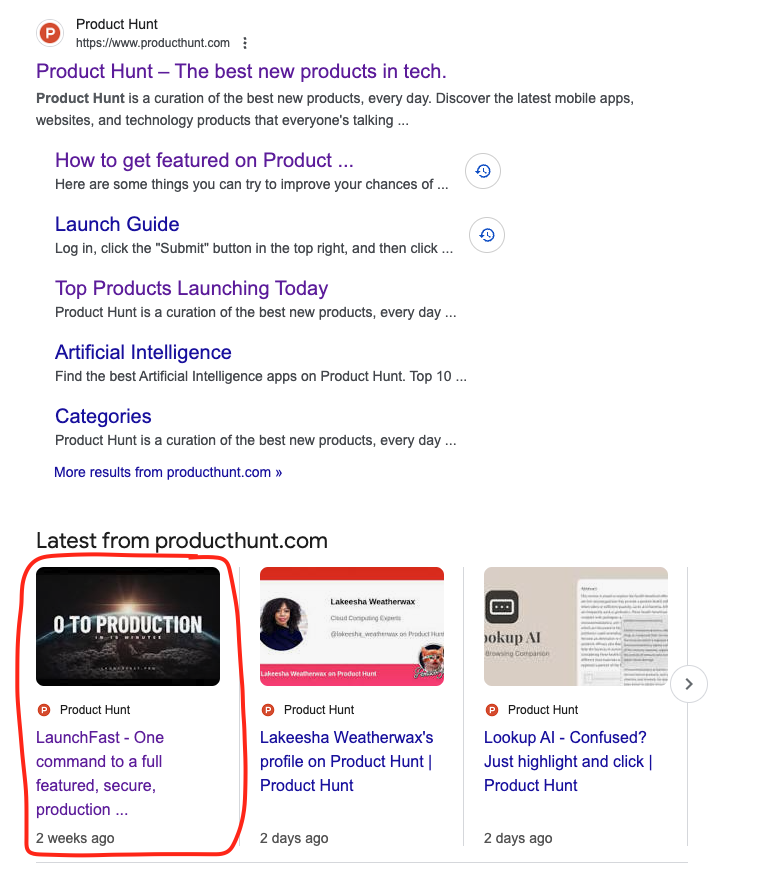Open 'Top Products Launching Today' link

click(191, 288)
